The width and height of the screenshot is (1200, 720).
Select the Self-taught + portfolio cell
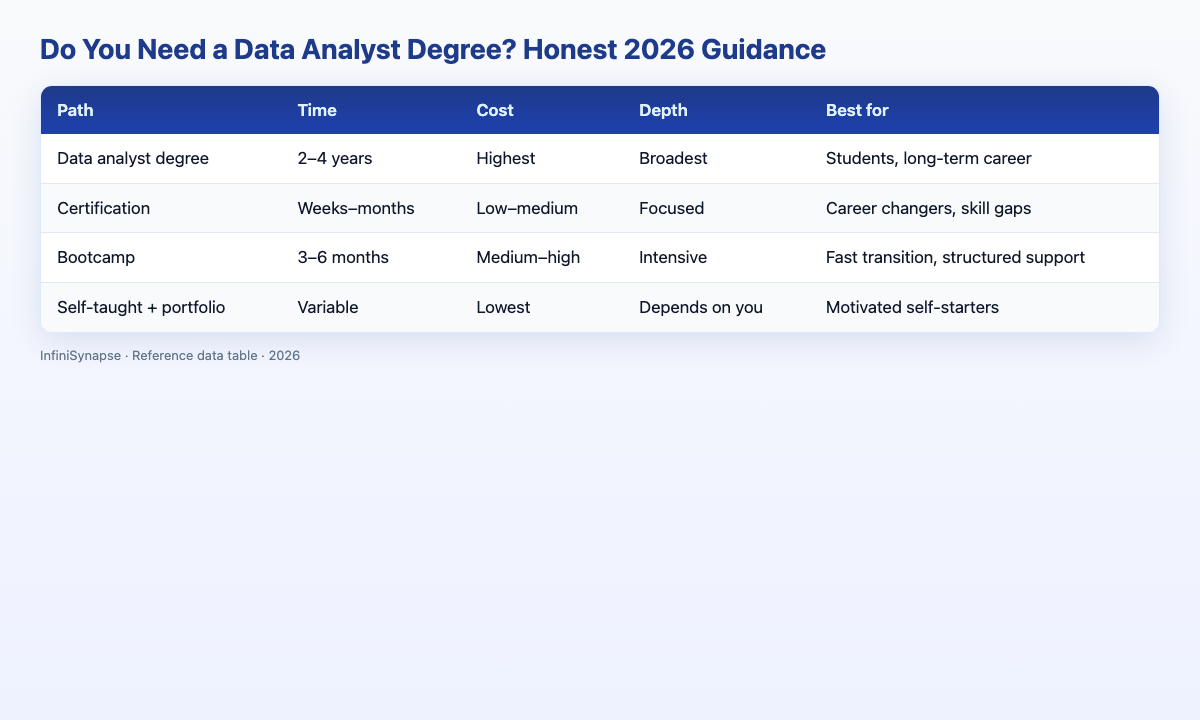point(142,307)
